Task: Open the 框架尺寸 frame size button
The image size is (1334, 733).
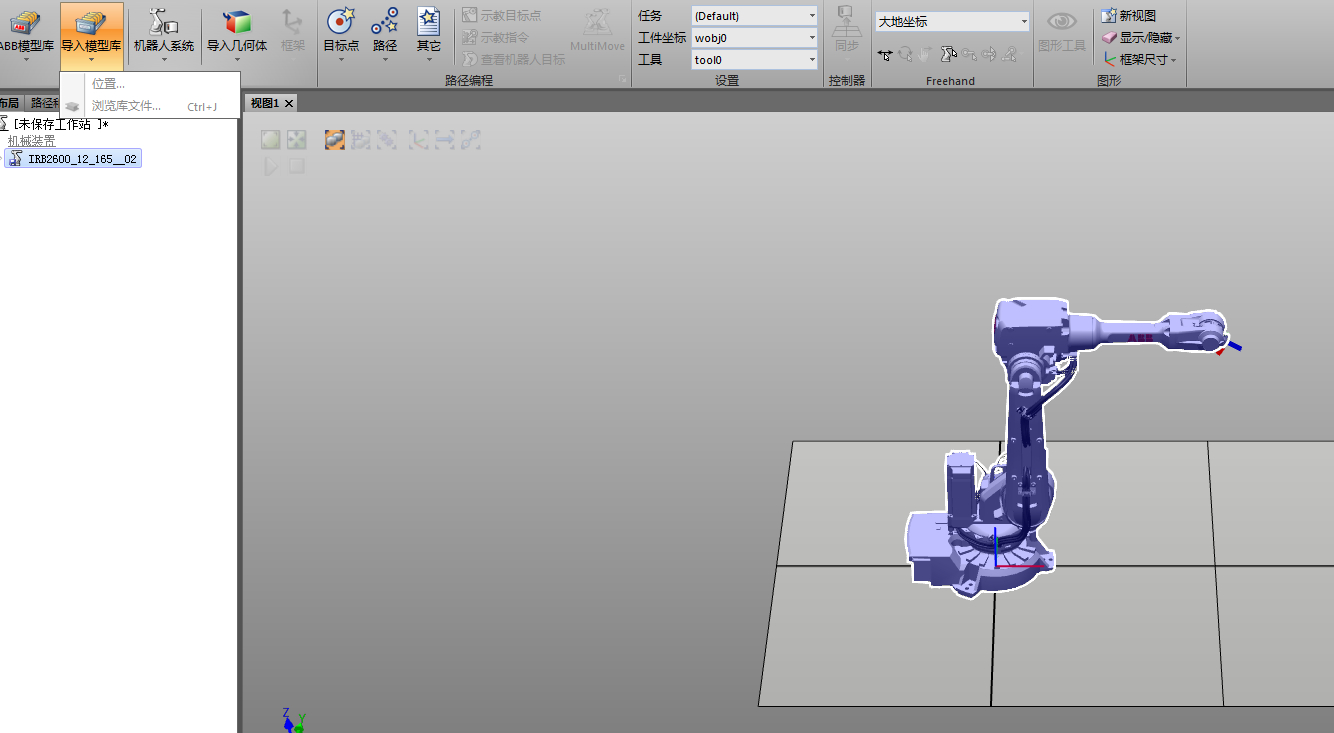Action: pyautogui.click(x=1140, y=60)
